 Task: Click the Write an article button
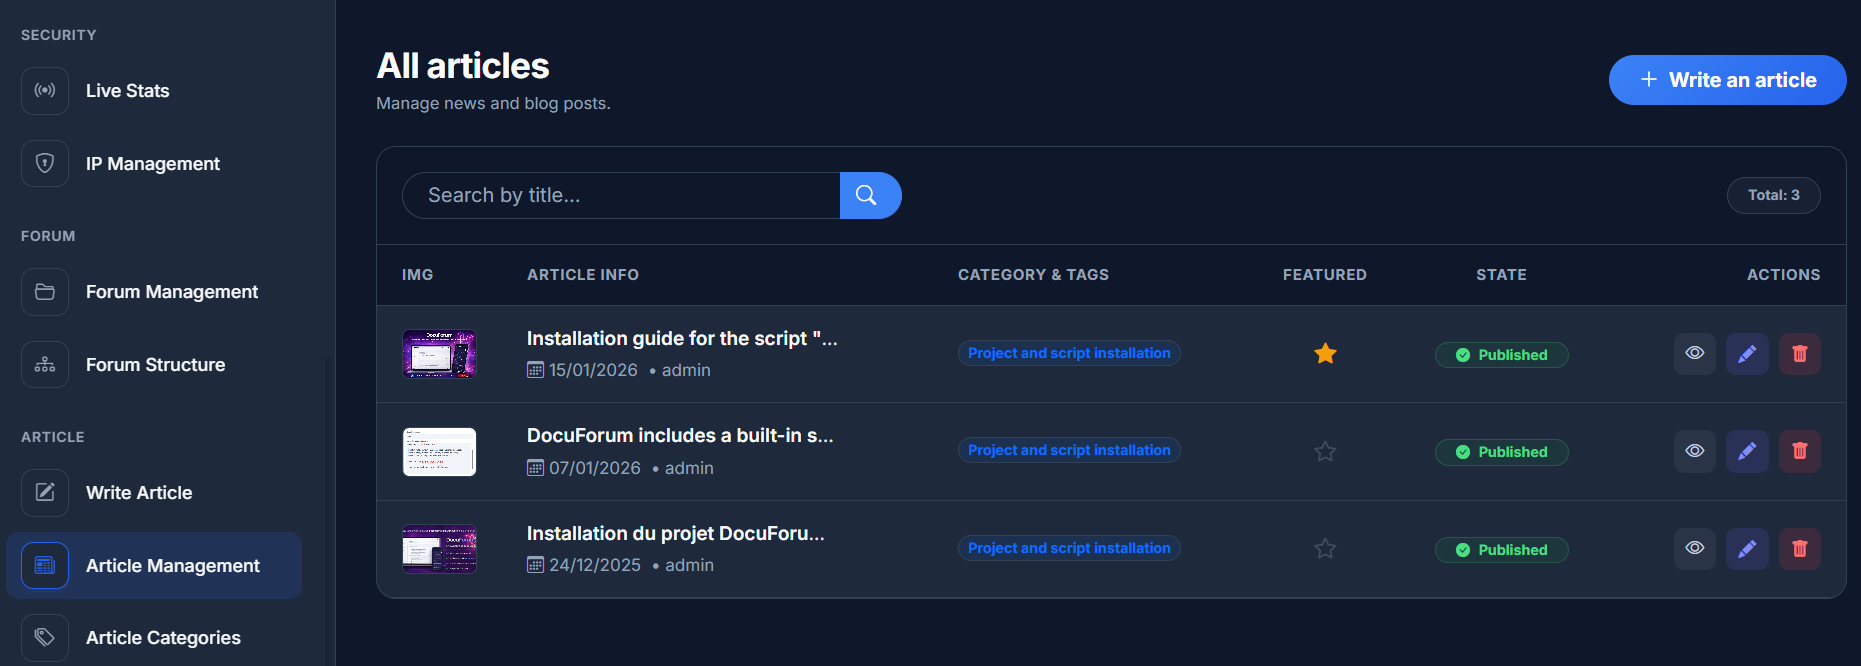click(1727, 80)
